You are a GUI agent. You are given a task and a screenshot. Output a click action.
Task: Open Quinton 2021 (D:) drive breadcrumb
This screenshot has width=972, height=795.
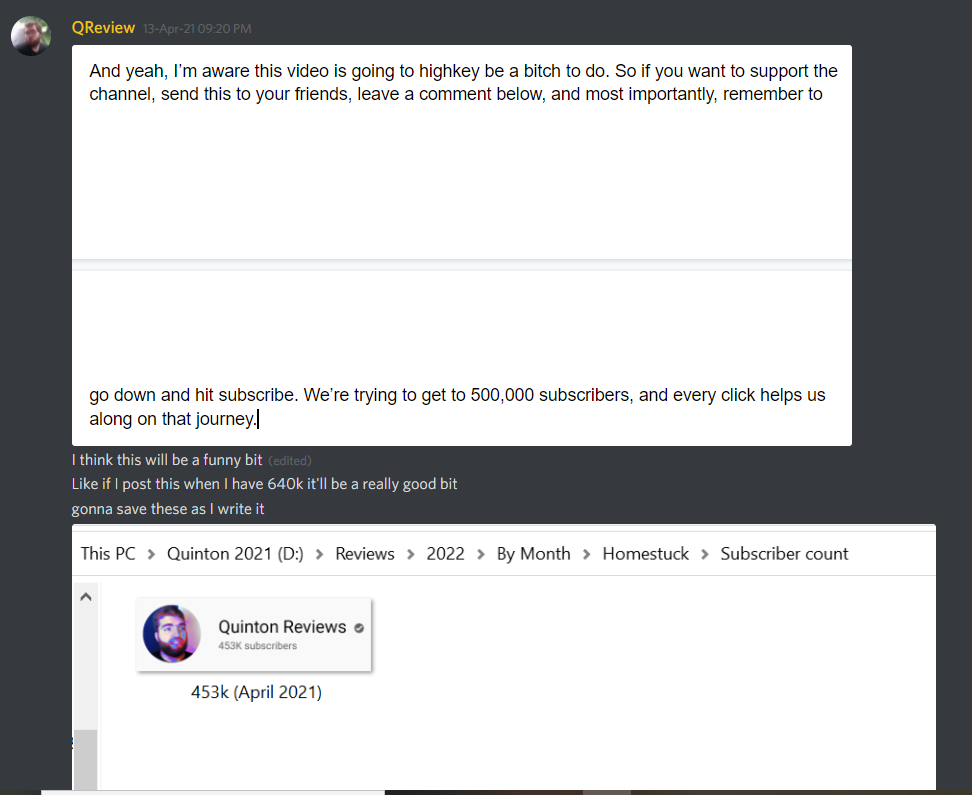(x=235, y=553)
